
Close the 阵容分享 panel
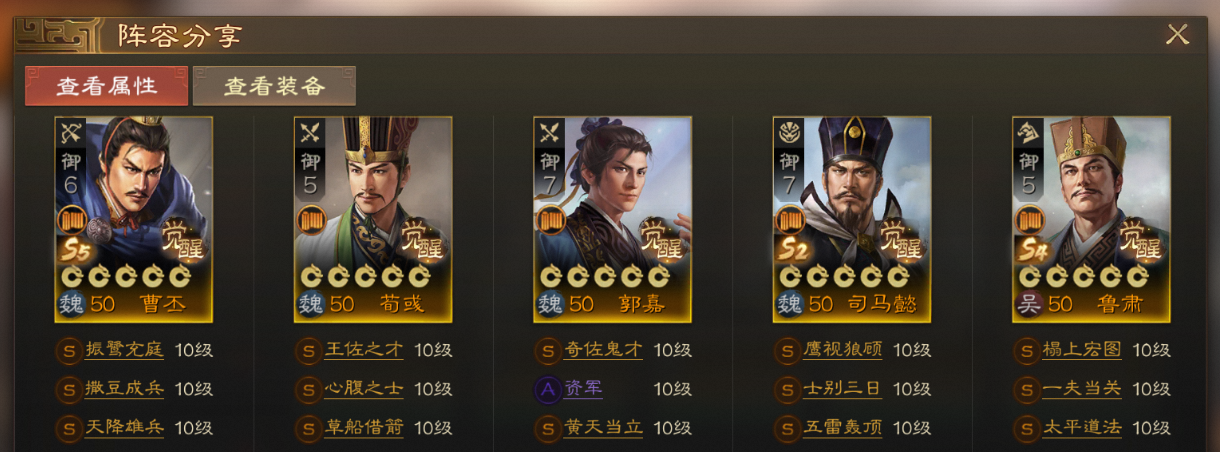click(x=1177, y=35)
